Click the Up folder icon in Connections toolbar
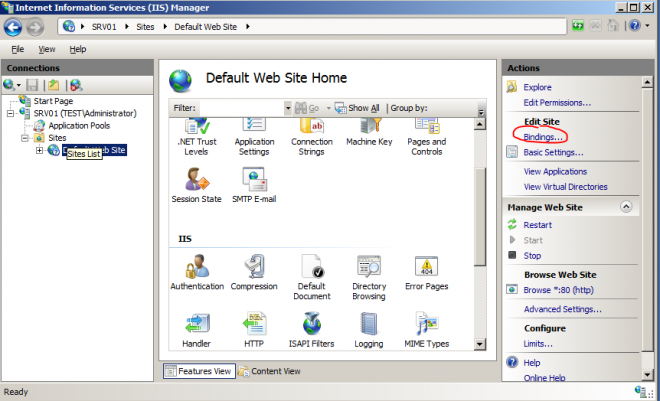 tap(53, 85)
